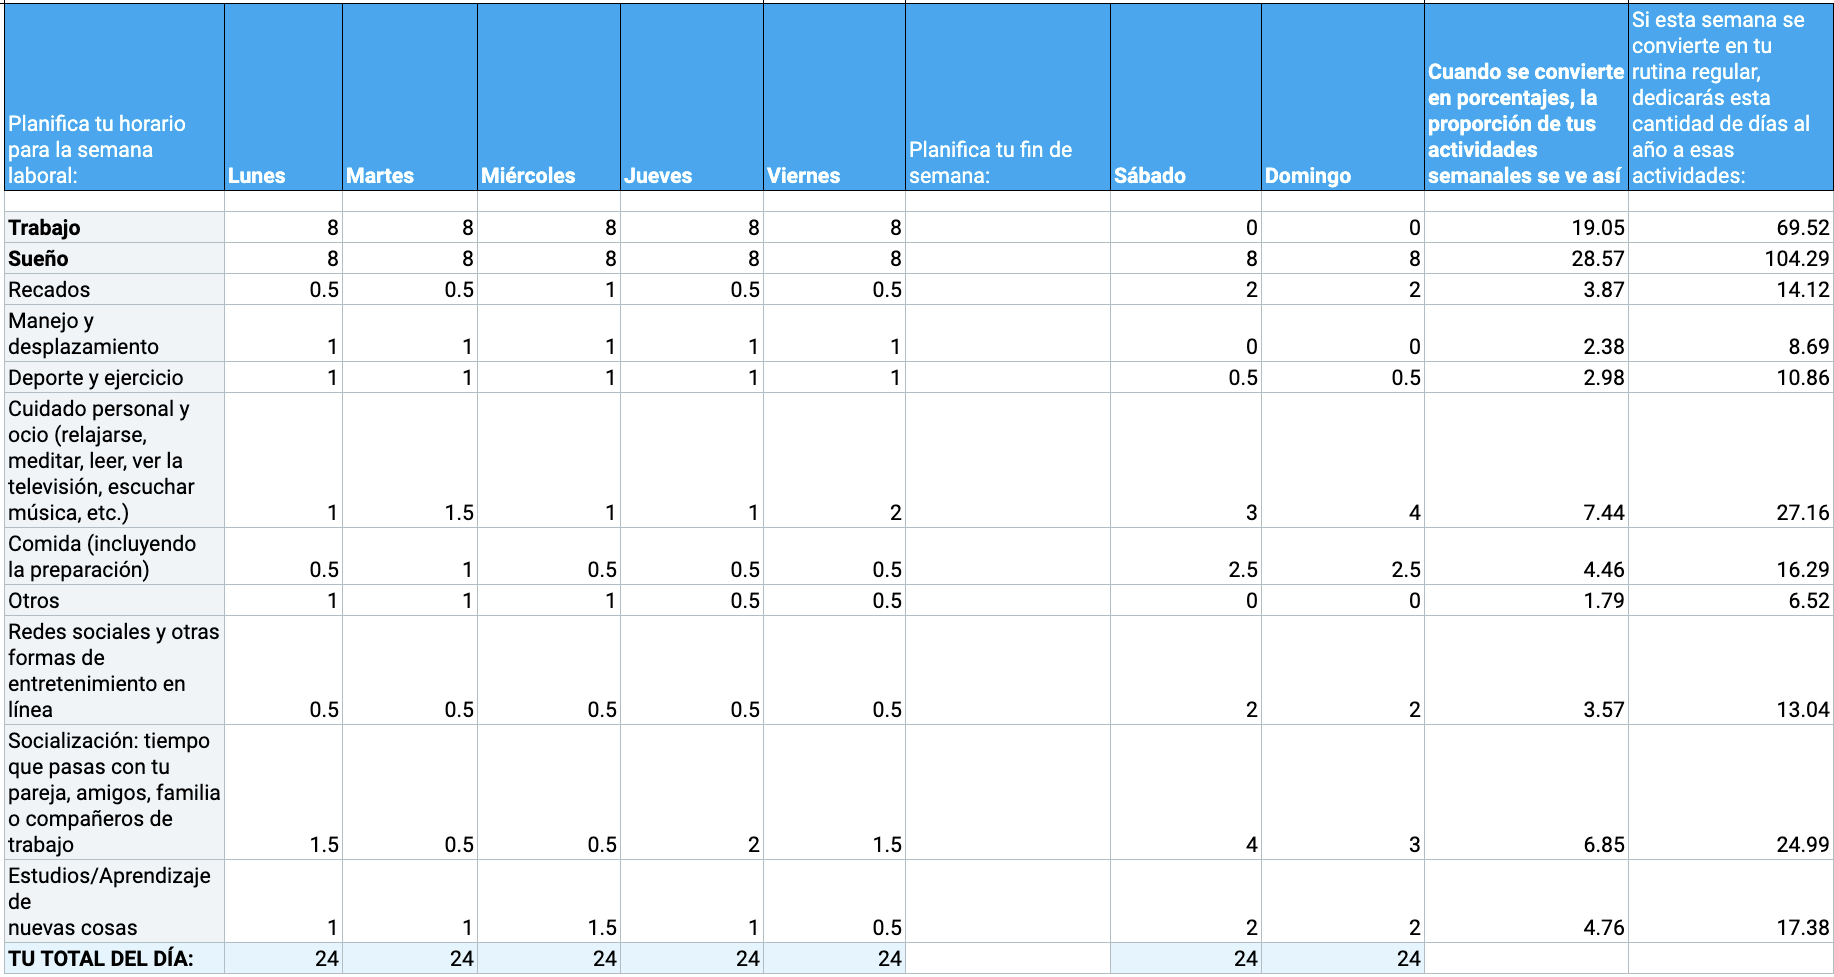This screenshot has width=1834, height=977.
Task: Select the Otros row label
Action: (x=114, y=600)
